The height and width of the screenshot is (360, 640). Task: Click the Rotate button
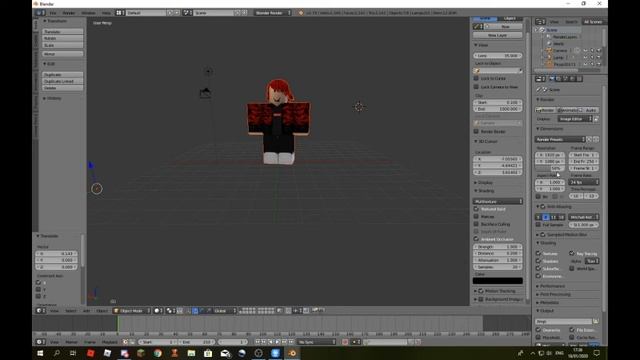click(62, 38)
